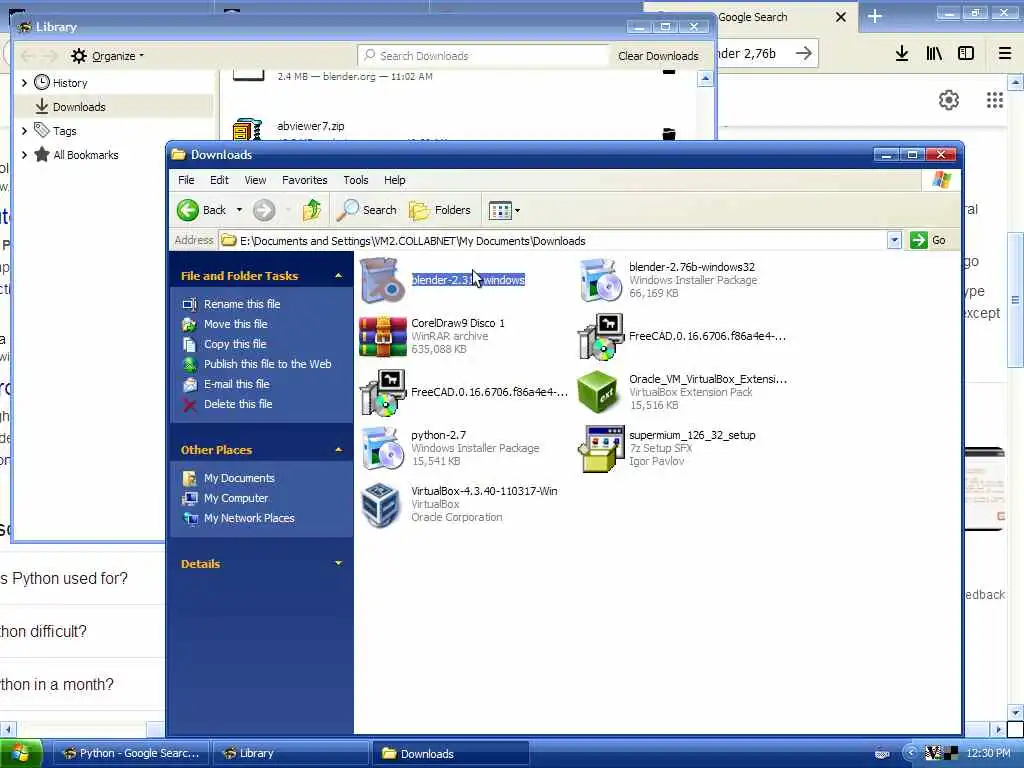This screenshot has height=768, width=1024.
Task: Expand History in Library sidebar
Action: click(24, 83)
